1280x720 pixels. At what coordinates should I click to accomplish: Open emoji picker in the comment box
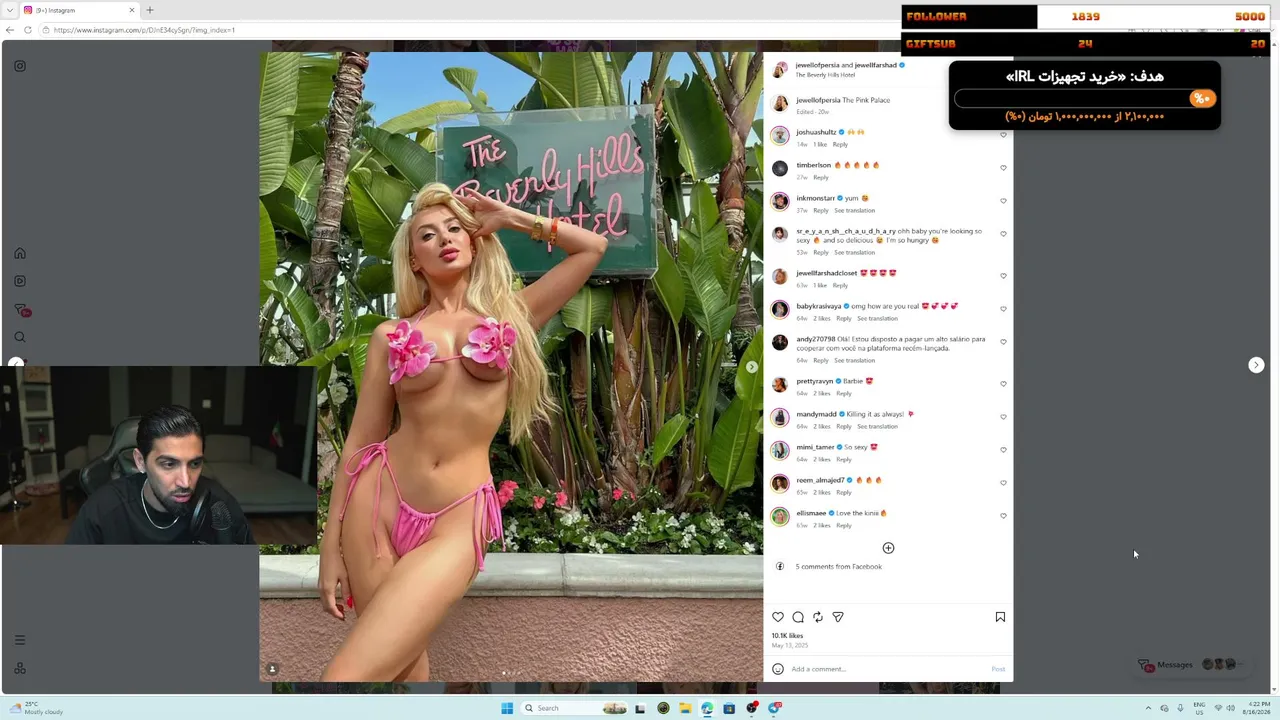pos(778,669)
